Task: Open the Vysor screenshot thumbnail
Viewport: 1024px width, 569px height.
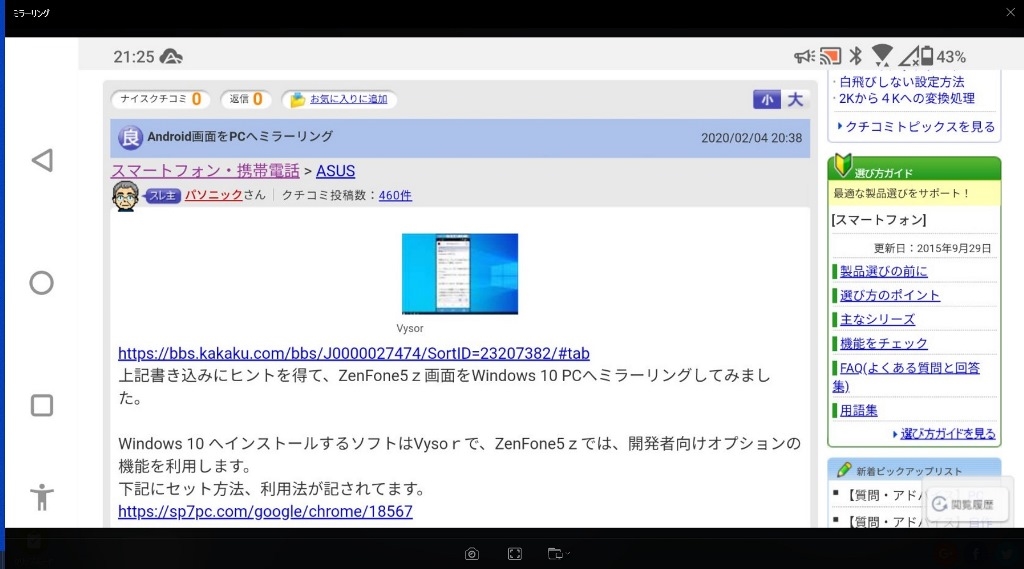Action: [x=460, y=274]
